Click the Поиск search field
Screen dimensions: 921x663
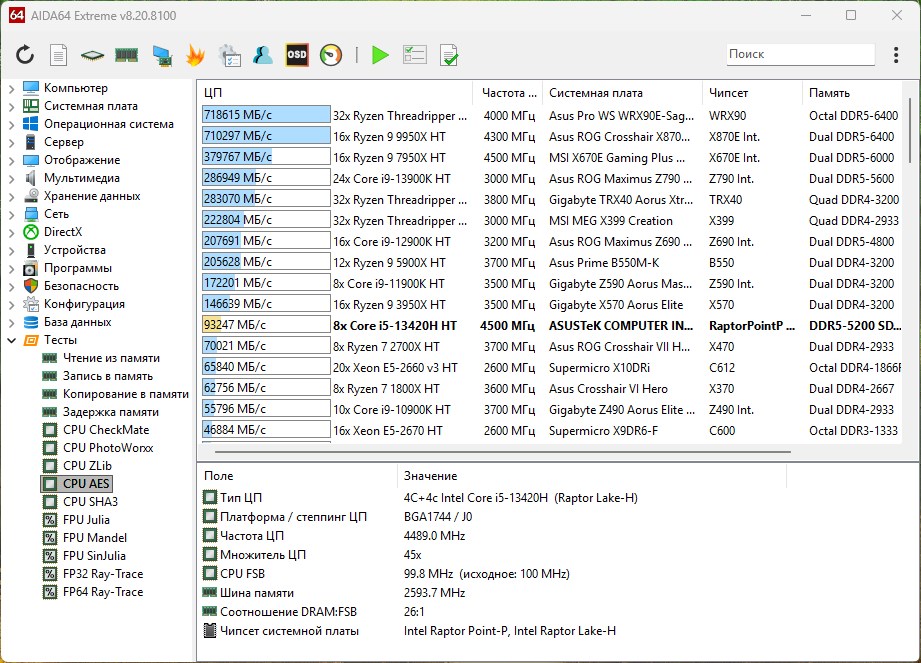(799, 54)
